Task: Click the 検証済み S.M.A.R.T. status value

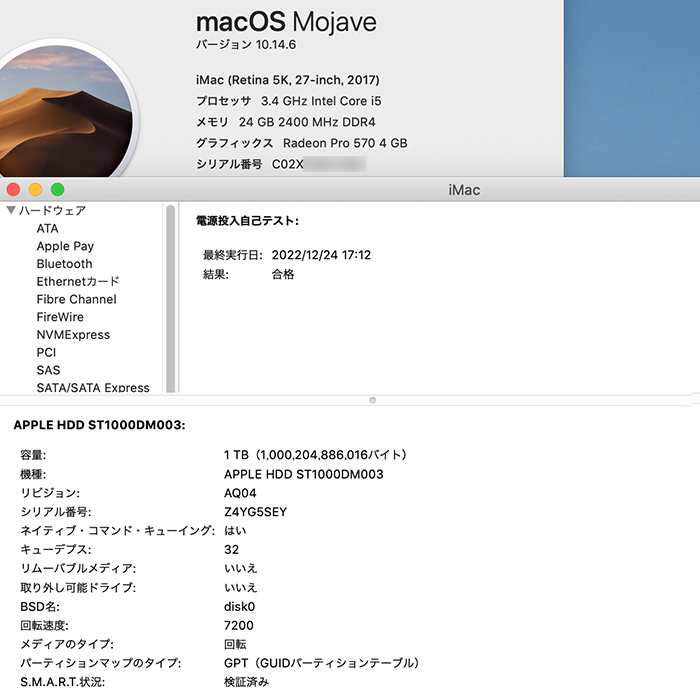Action: coord(246,682)
